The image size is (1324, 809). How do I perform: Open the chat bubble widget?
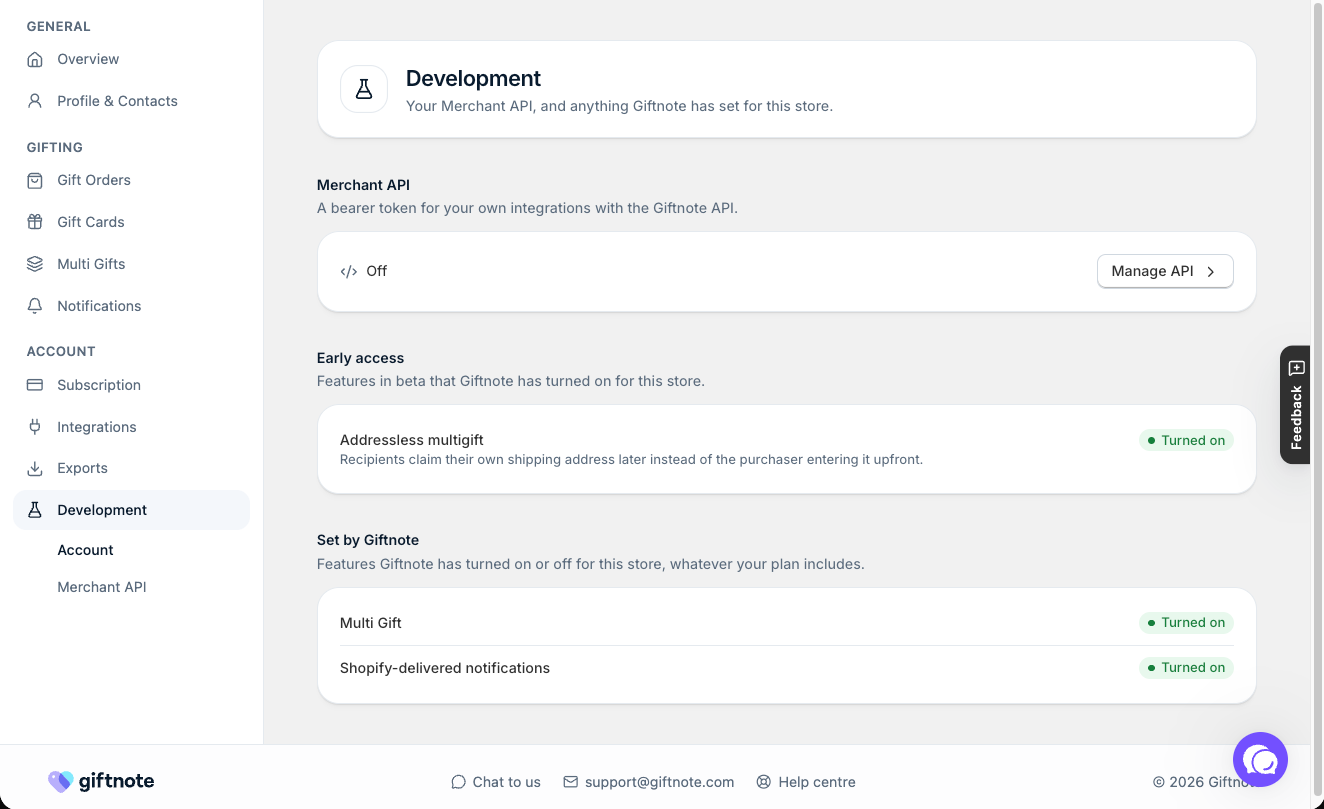coord(1260,759)
